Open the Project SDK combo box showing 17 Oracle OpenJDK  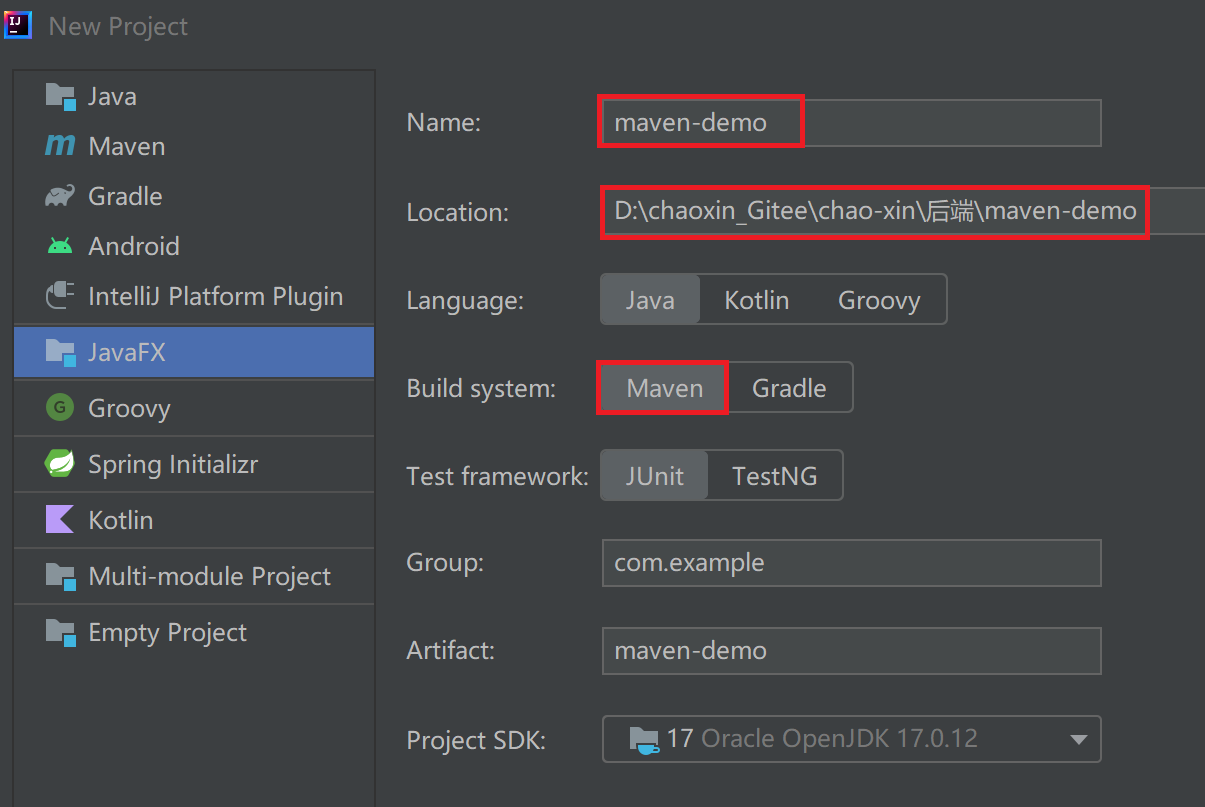852,739
